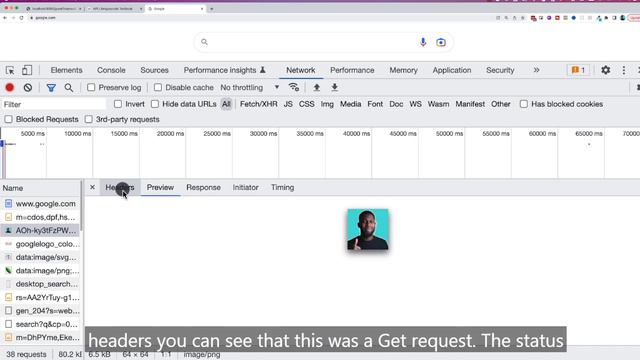Open the Headers tab of request
Image resolution: width=640 pixels, height=360 pixels.
[120, 187]
